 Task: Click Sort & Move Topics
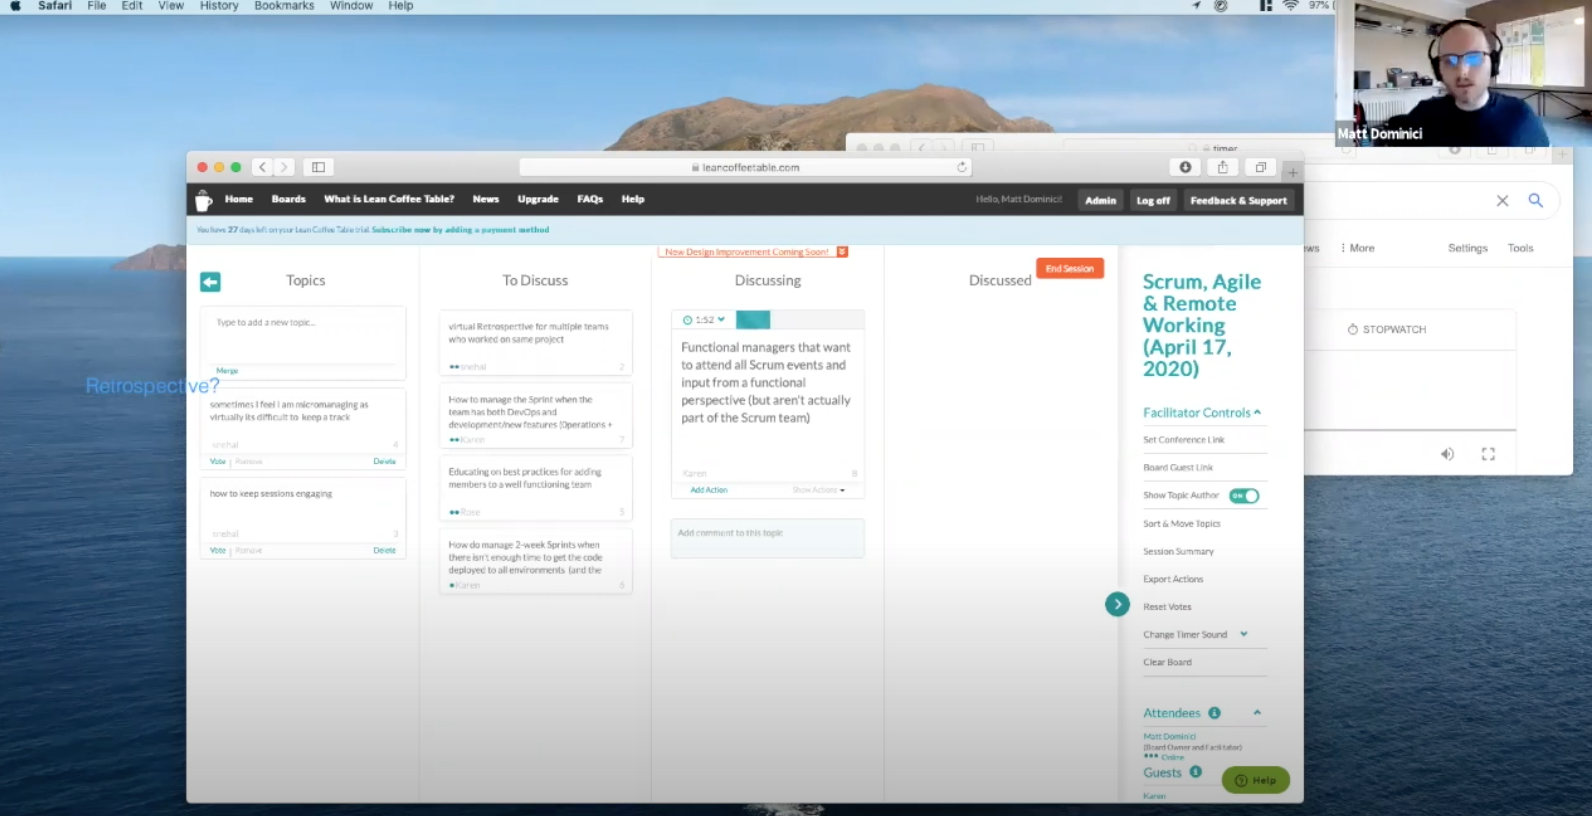(1182, 524)
